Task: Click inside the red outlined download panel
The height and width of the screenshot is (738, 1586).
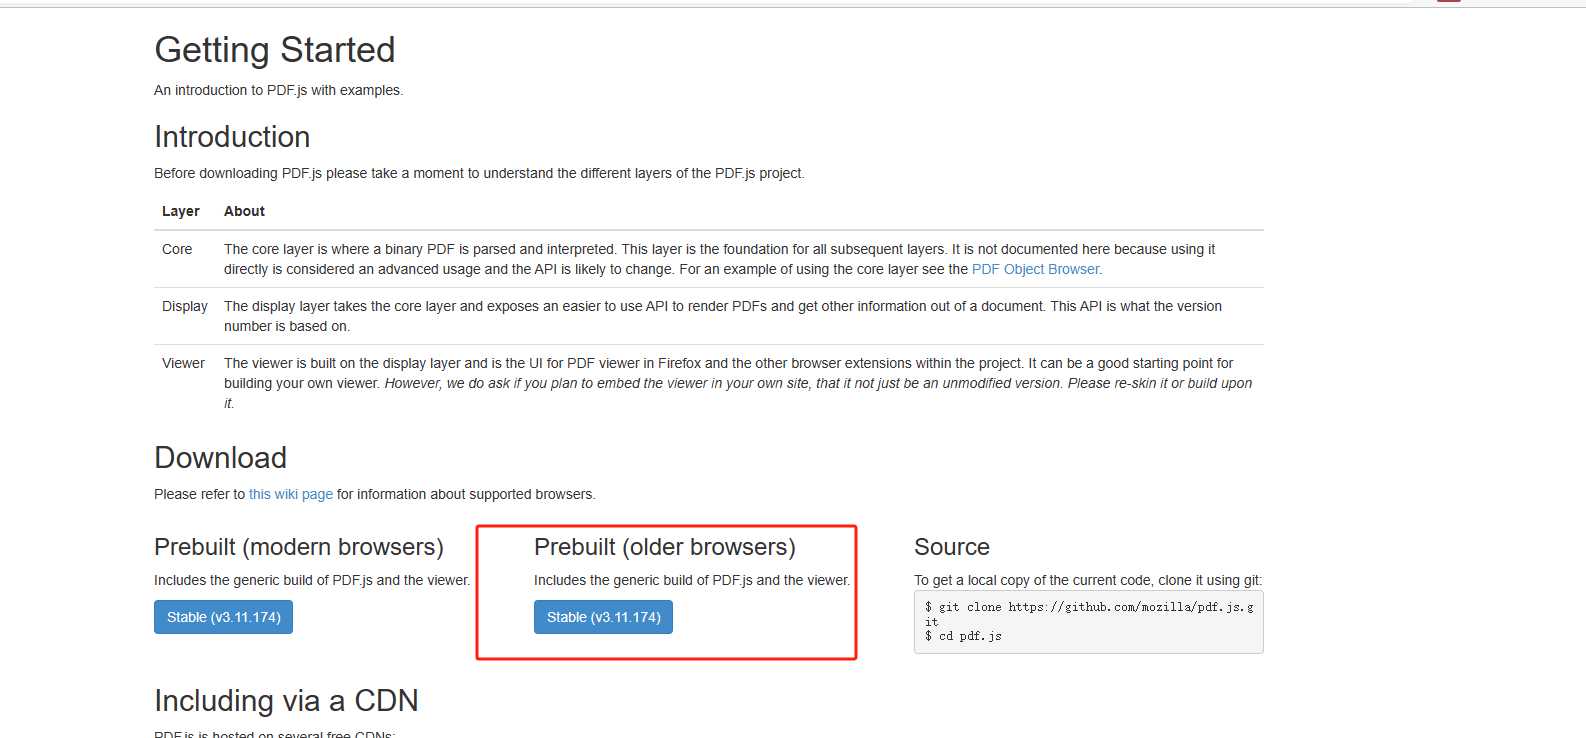Action: [665, 590]
